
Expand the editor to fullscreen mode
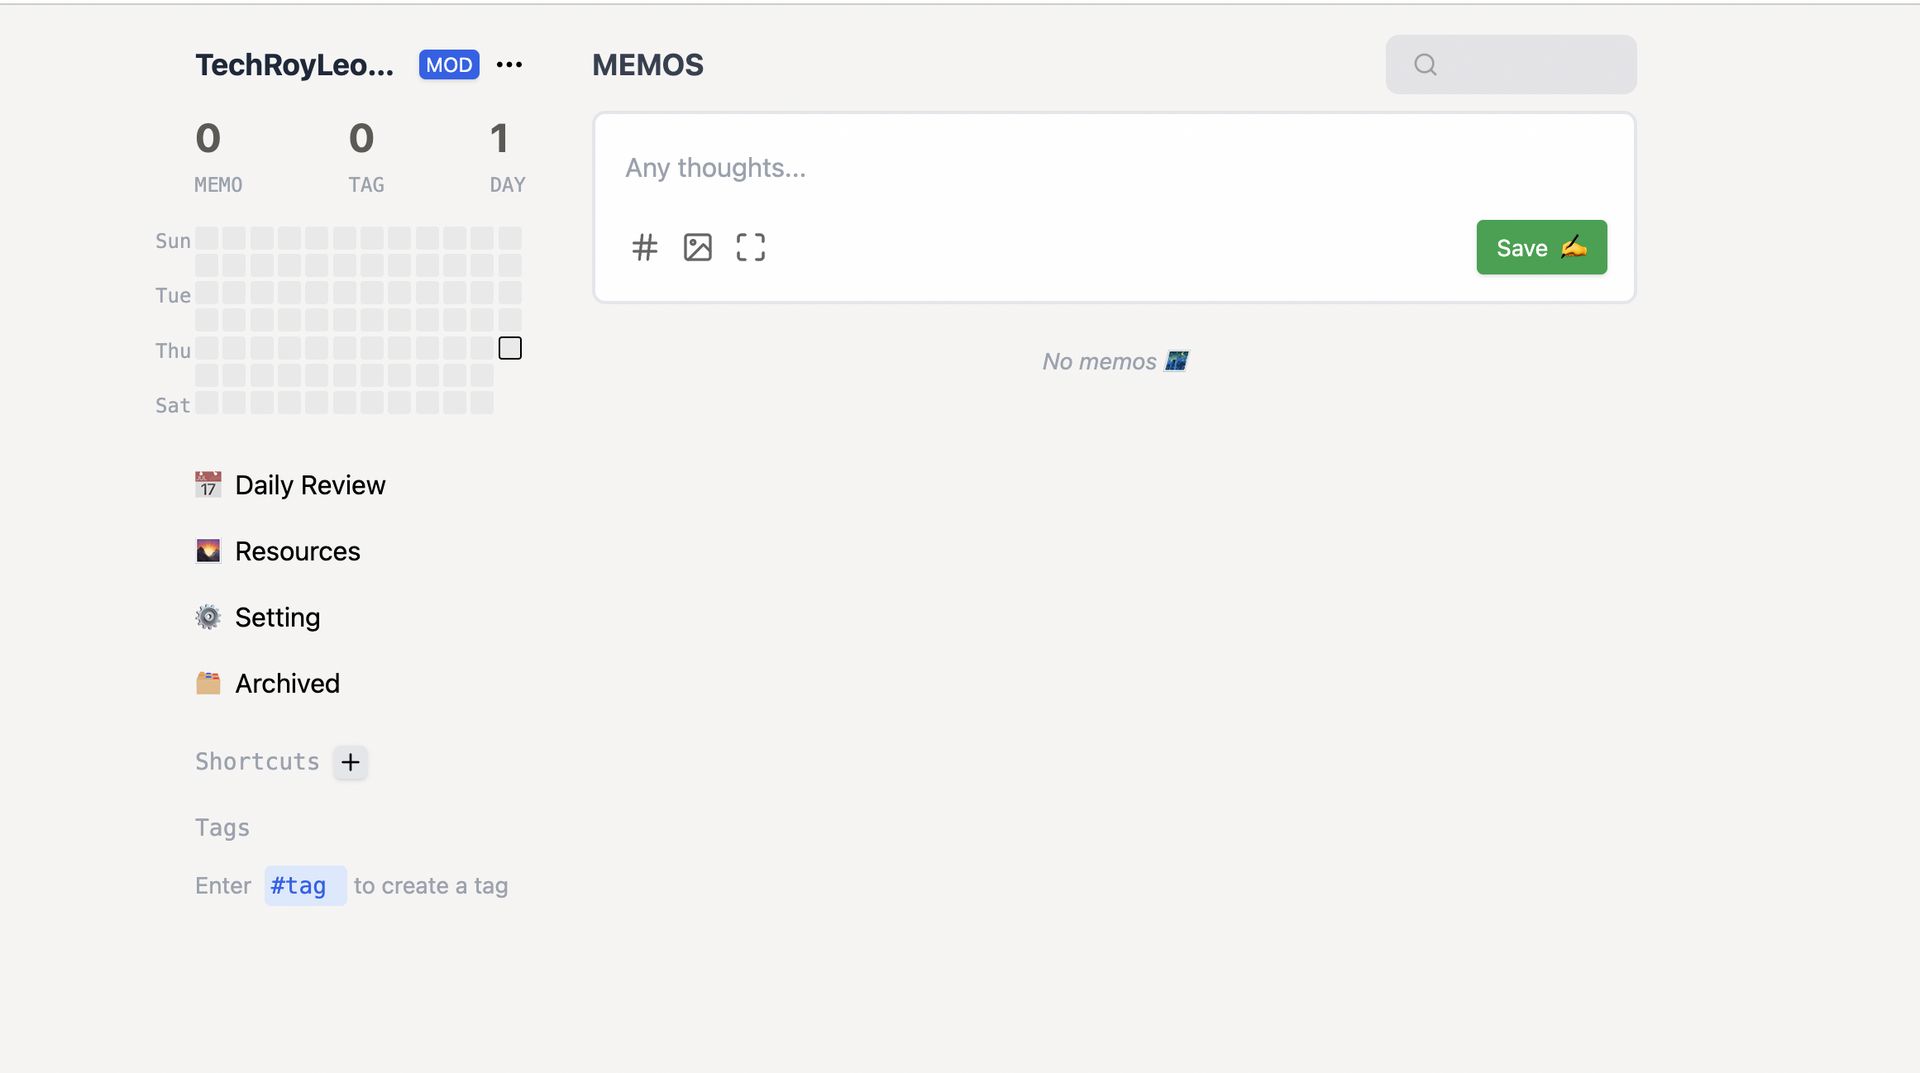click(750, 247)
